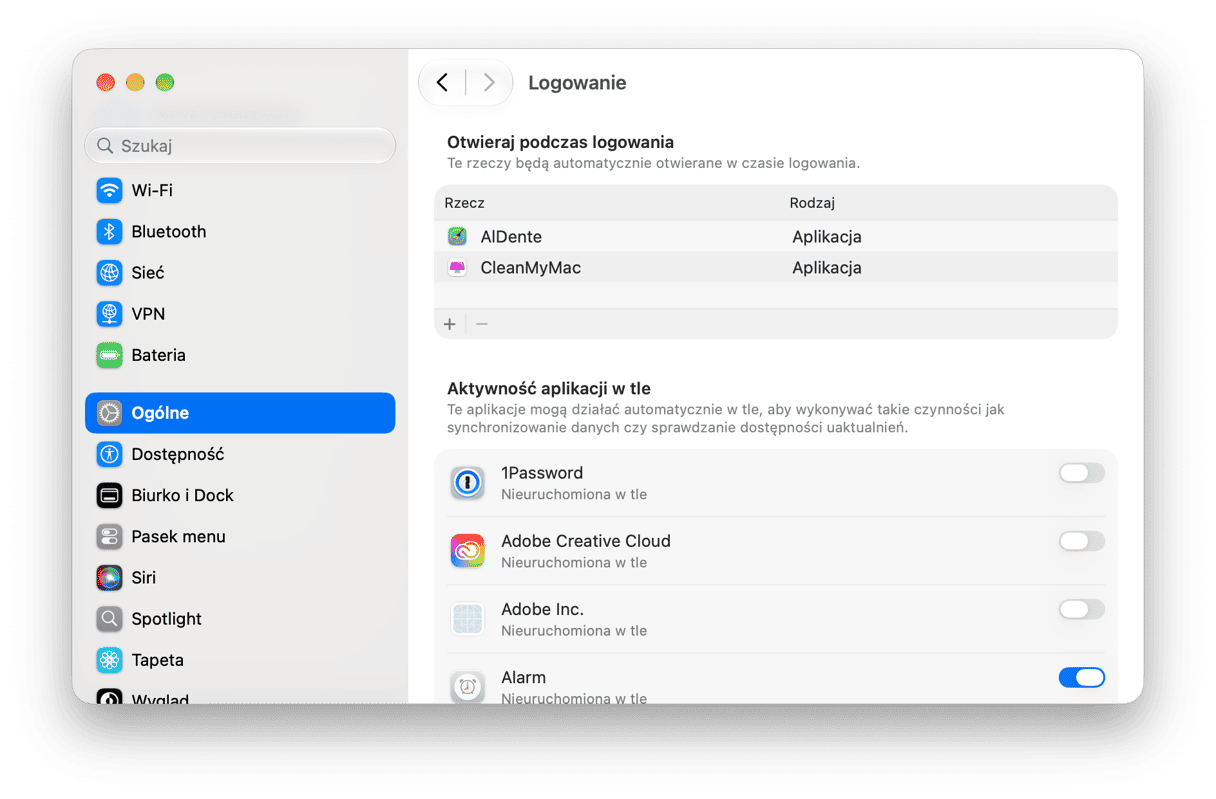This screenshot has width=1216, height=799.
Task: Select Ogólne in the sidebar
Action: (x=240, y=413)
